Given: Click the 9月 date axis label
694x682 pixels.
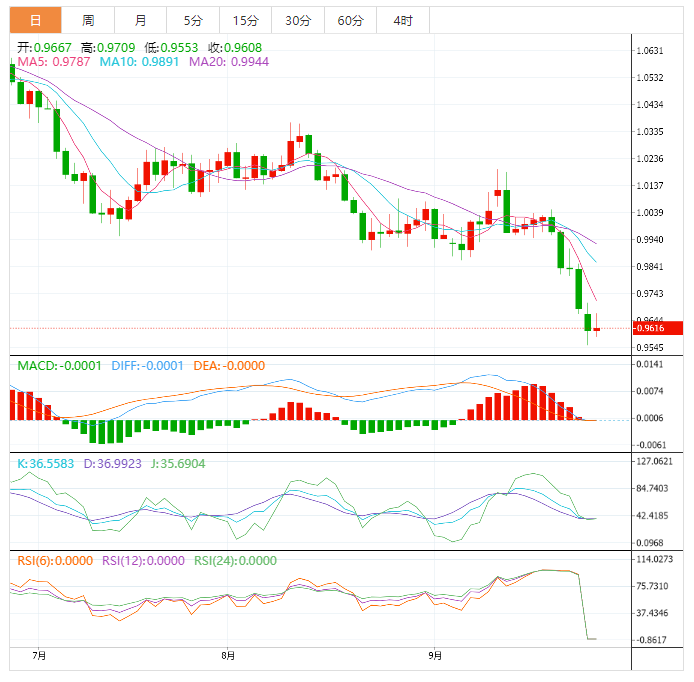Looking at the screenshot, I should tap(435, 655).
